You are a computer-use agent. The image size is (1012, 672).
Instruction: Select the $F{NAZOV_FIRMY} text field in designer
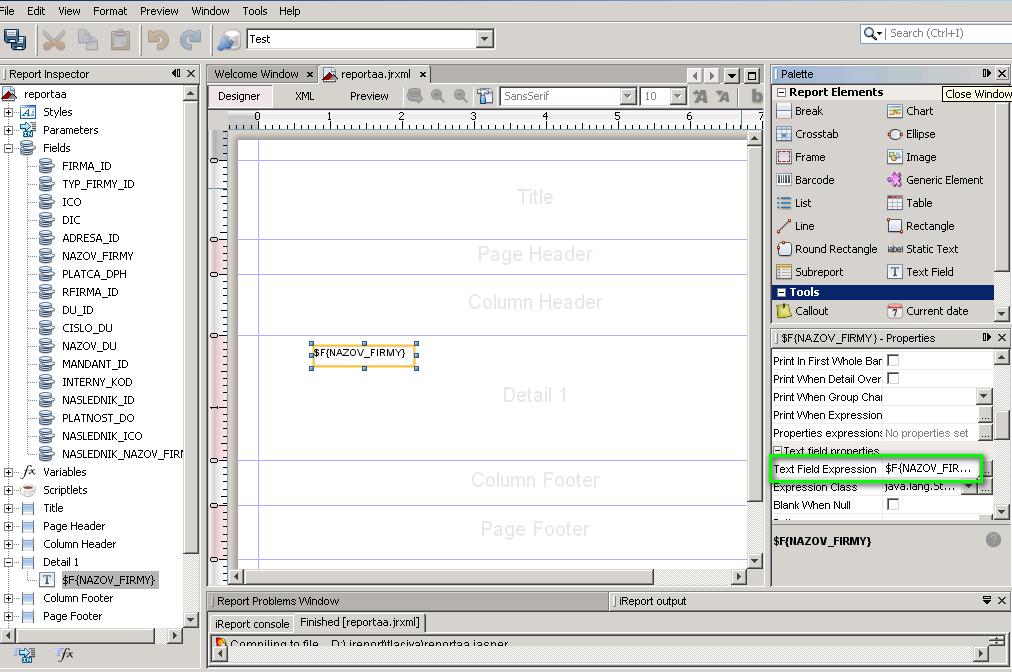[364, 355]
